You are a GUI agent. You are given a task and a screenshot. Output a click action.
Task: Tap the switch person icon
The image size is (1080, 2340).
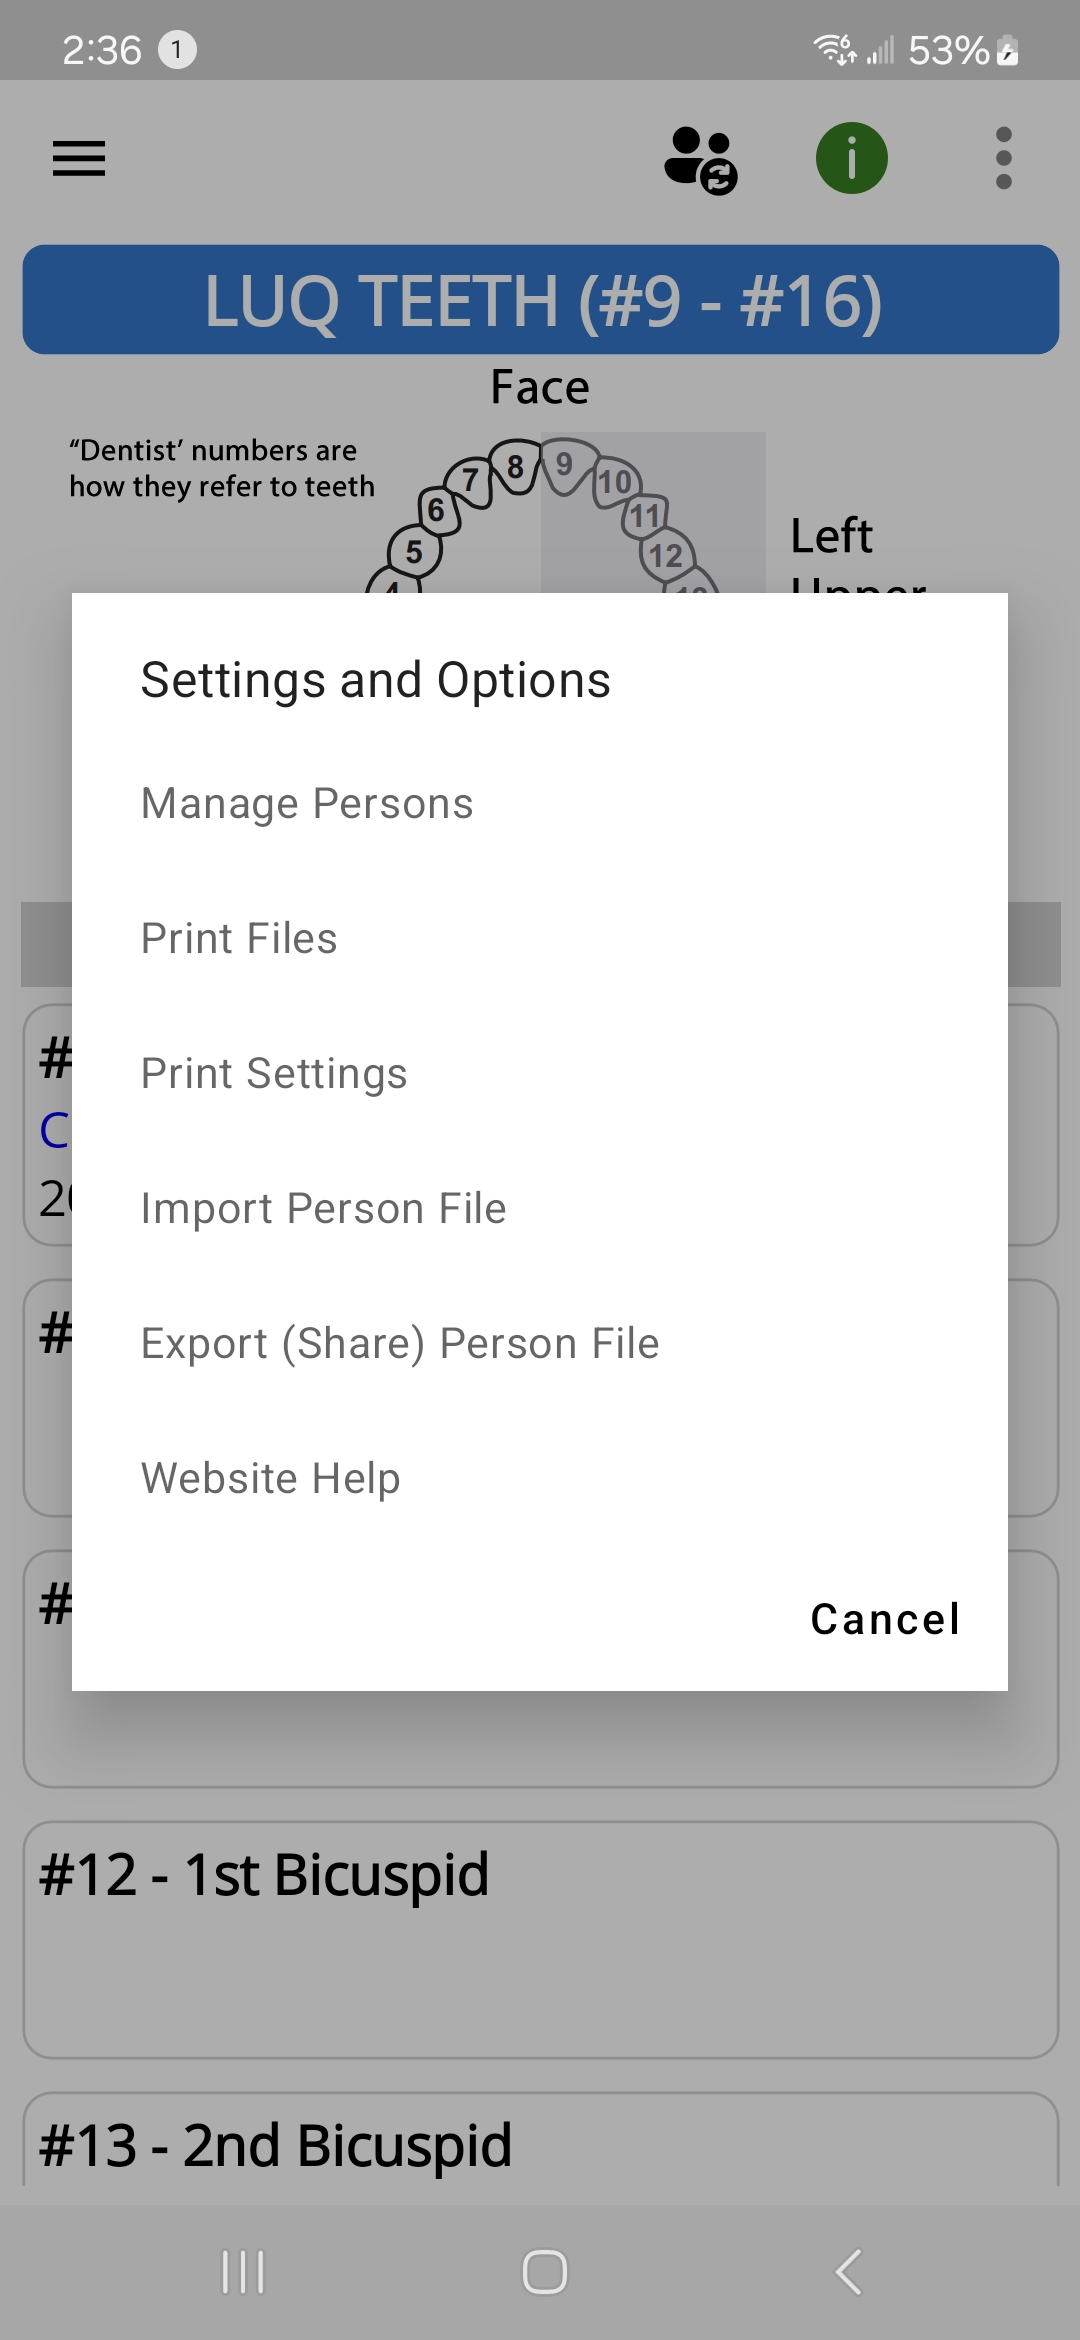(700, 159)
